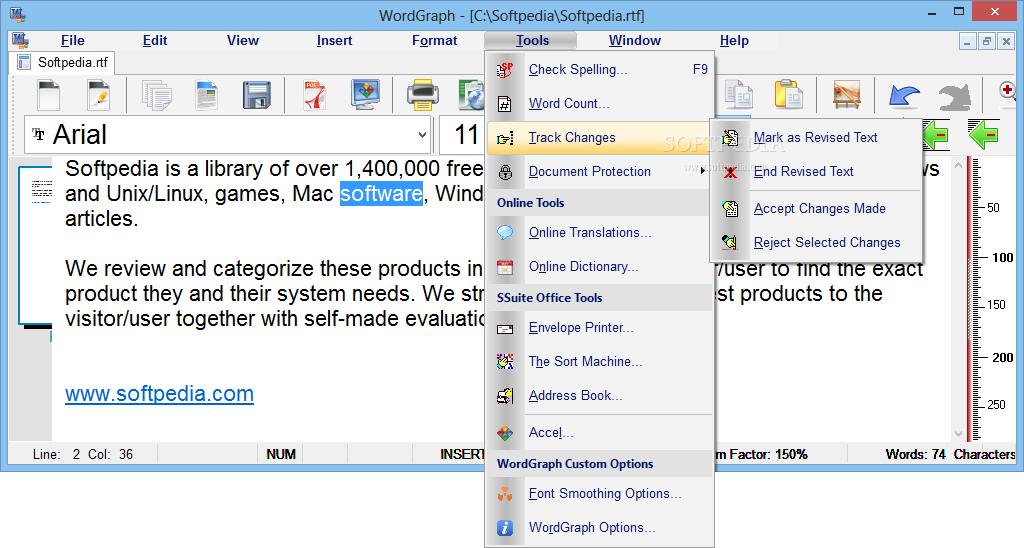Choose Accept Changes Made
The height and width of the screenshot is (548, 1024).
pos(816,208)
